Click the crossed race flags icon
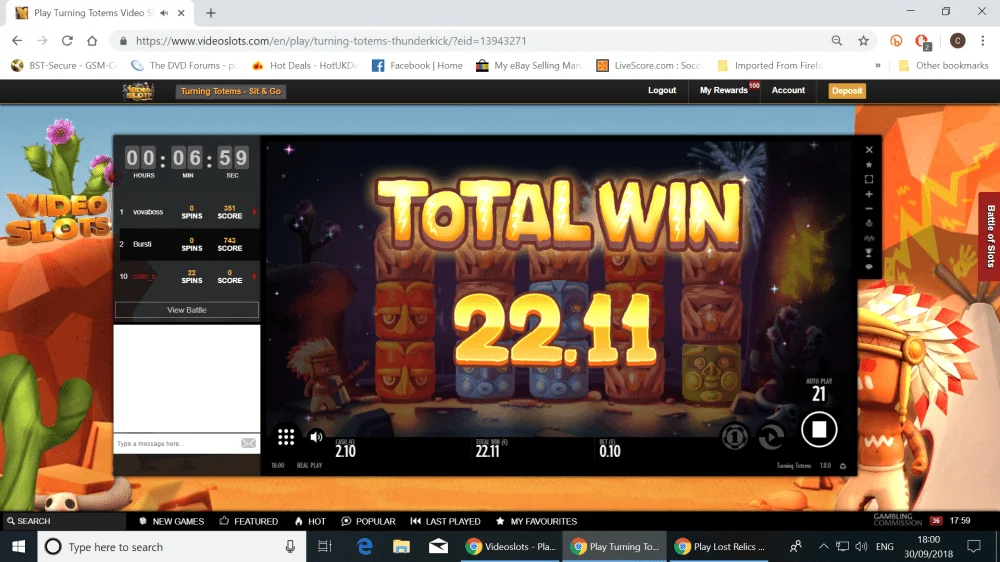1000x562 pixels. coord(869,238)
